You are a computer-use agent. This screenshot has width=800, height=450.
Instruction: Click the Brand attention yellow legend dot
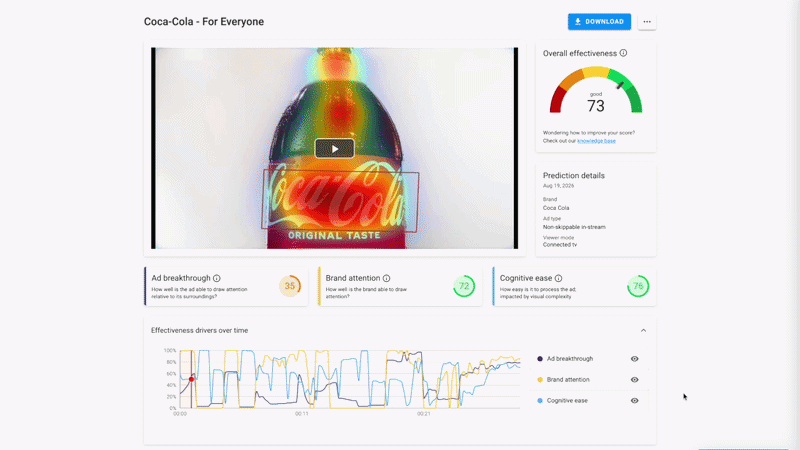coord(540,380)
